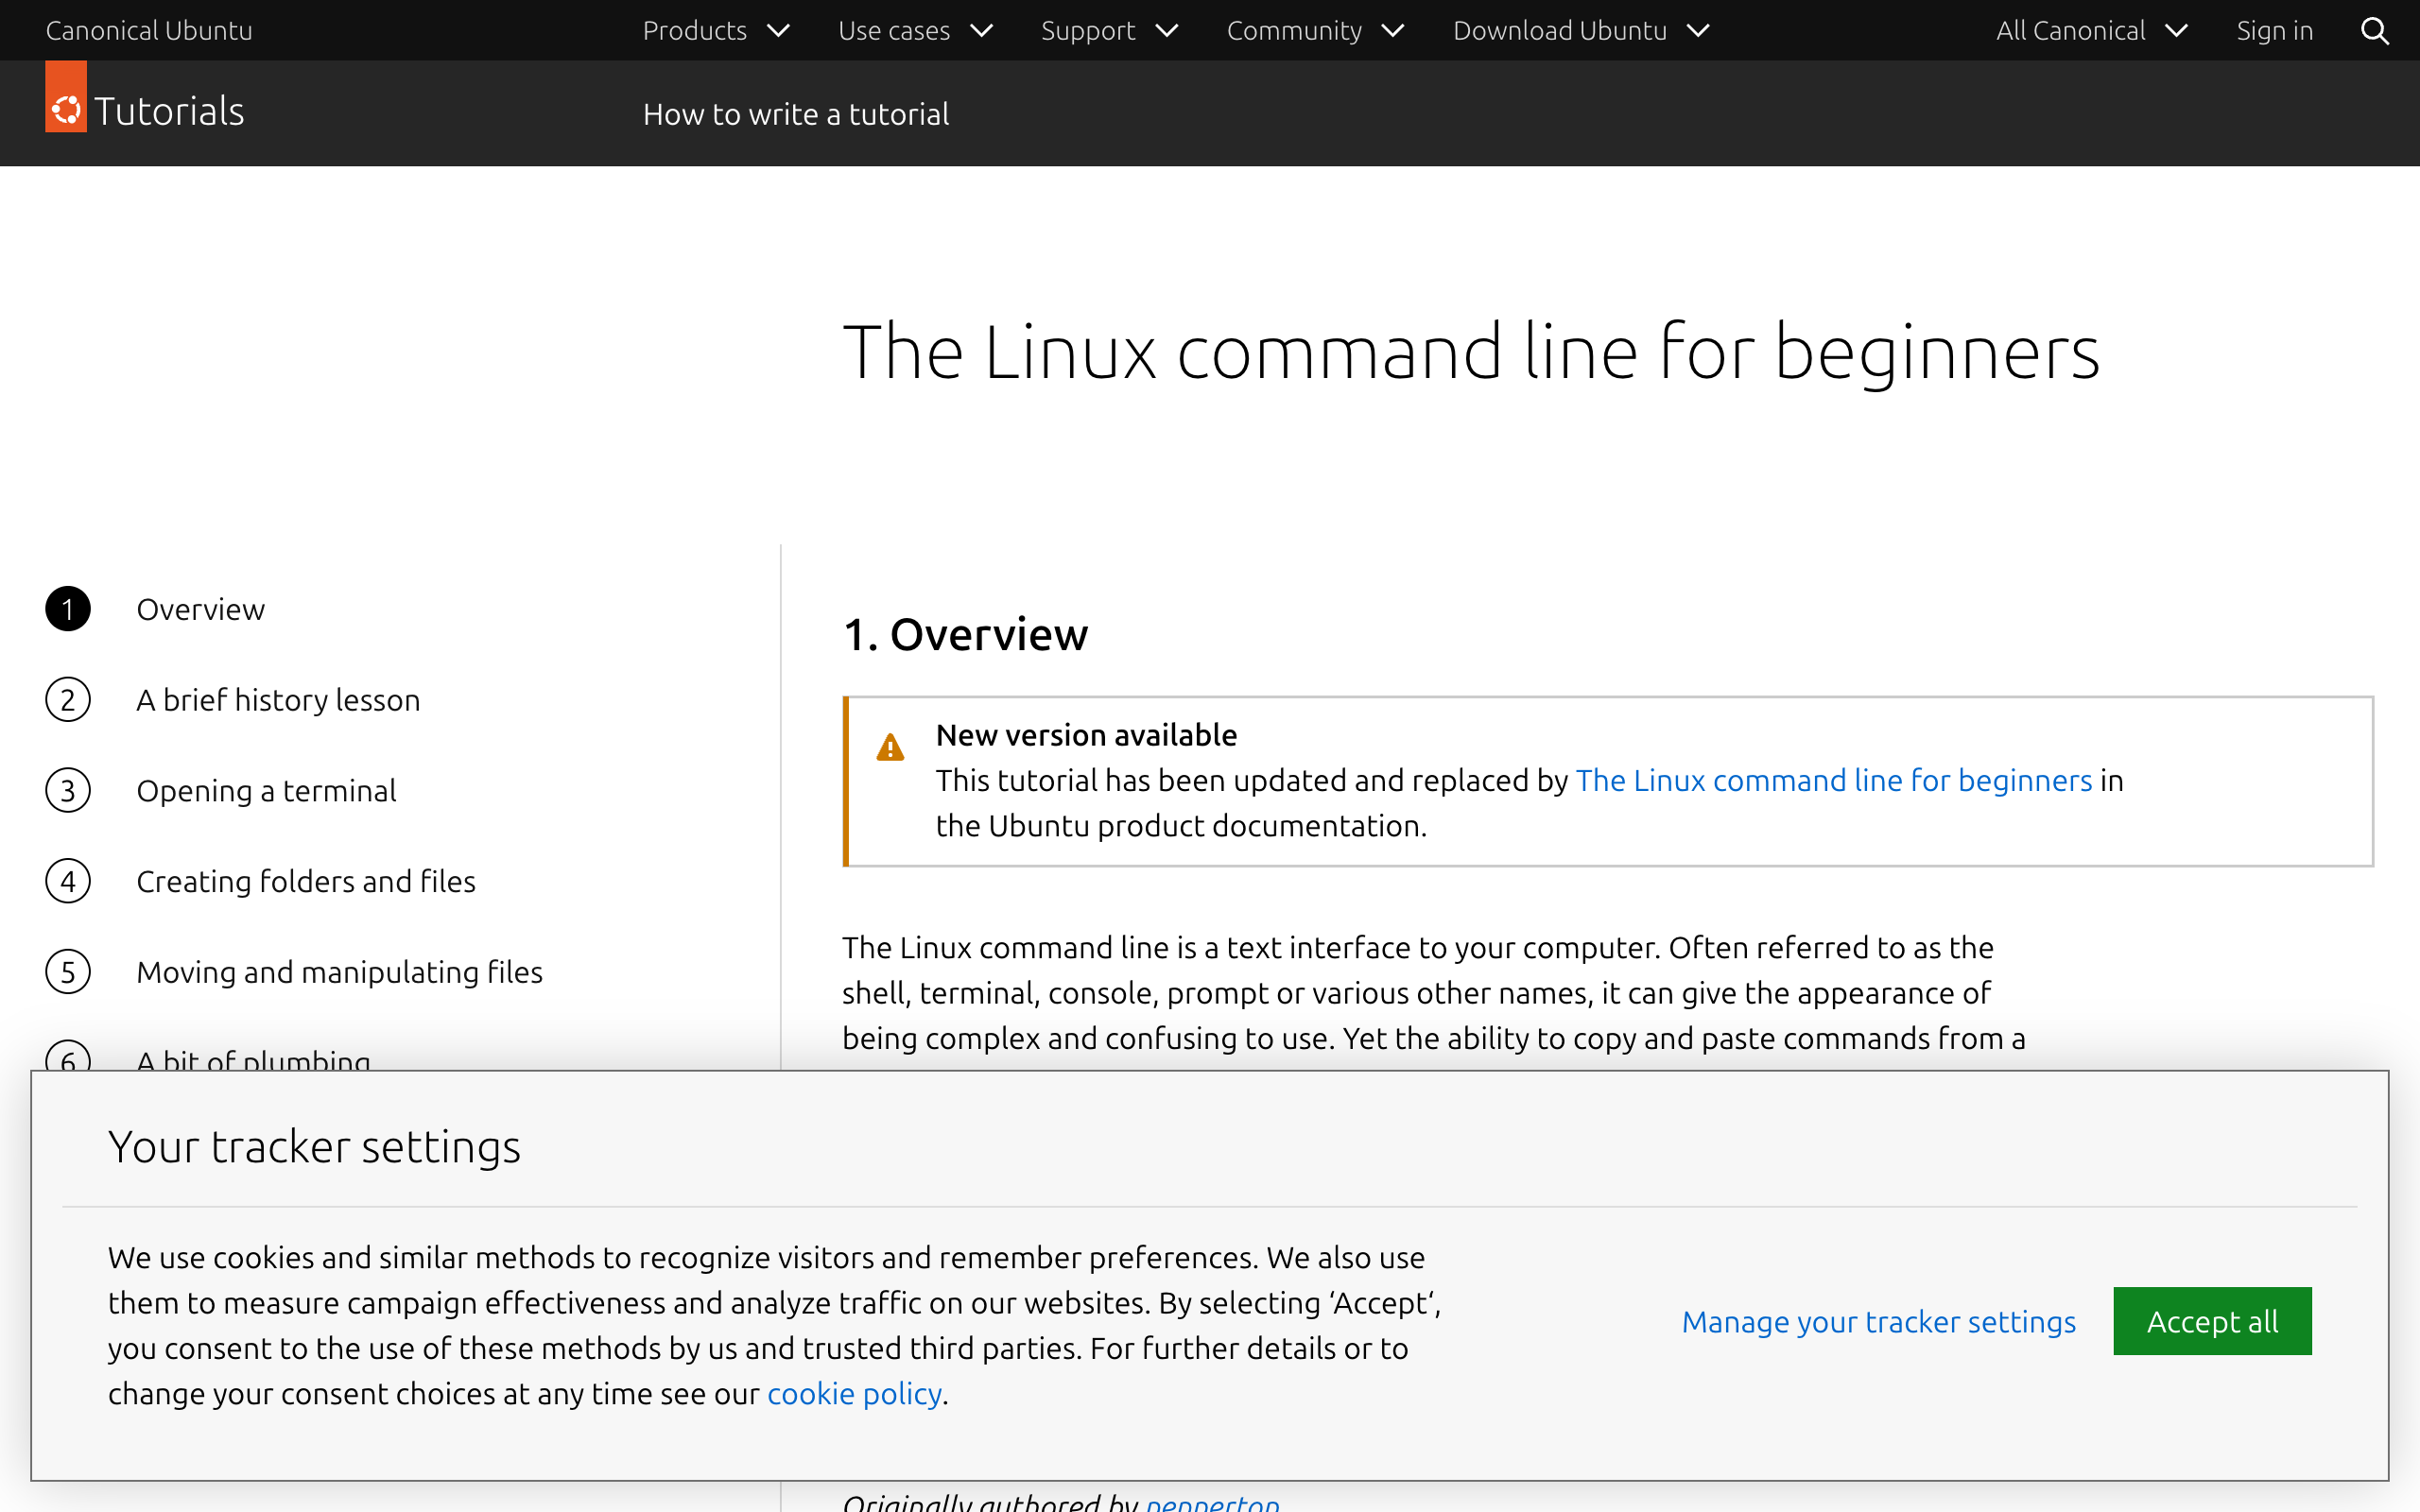Go to Canonical Ubuntu home link
The width and height of the screenshot is (2420, 1512).
point(148,30)
